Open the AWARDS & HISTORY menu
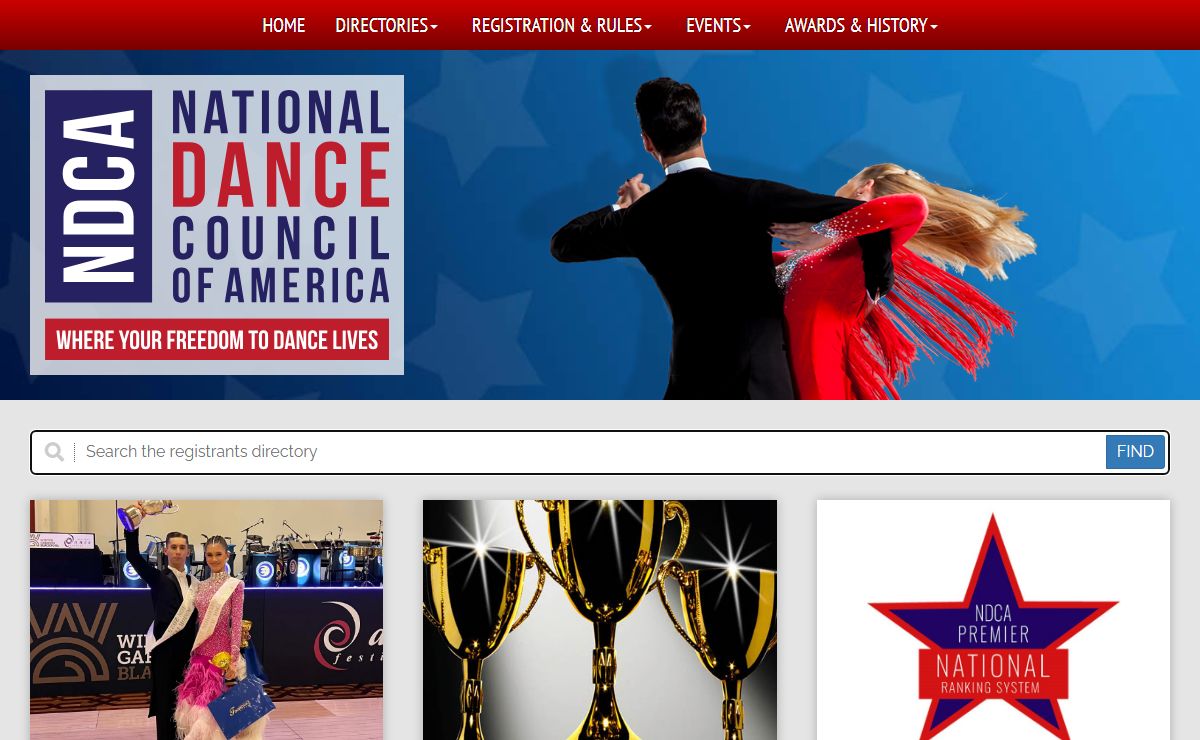1200x740 pixels. coord(861,25)
